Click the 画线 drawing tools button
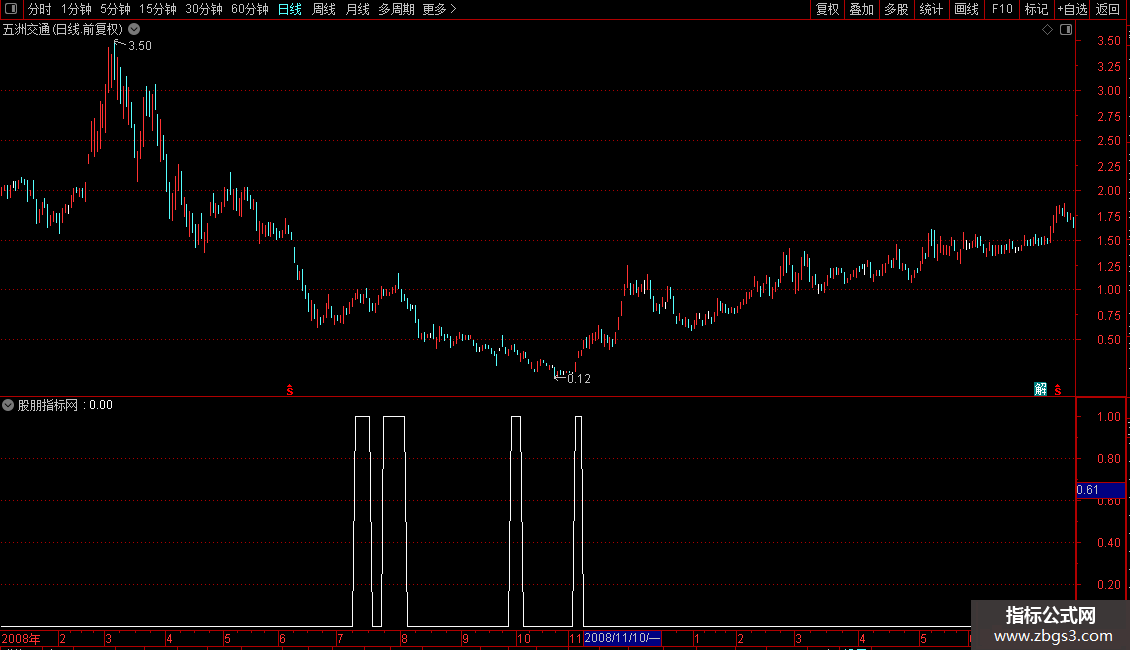The height and width of the screenshot is (650, 1130). tap(966, 9)
